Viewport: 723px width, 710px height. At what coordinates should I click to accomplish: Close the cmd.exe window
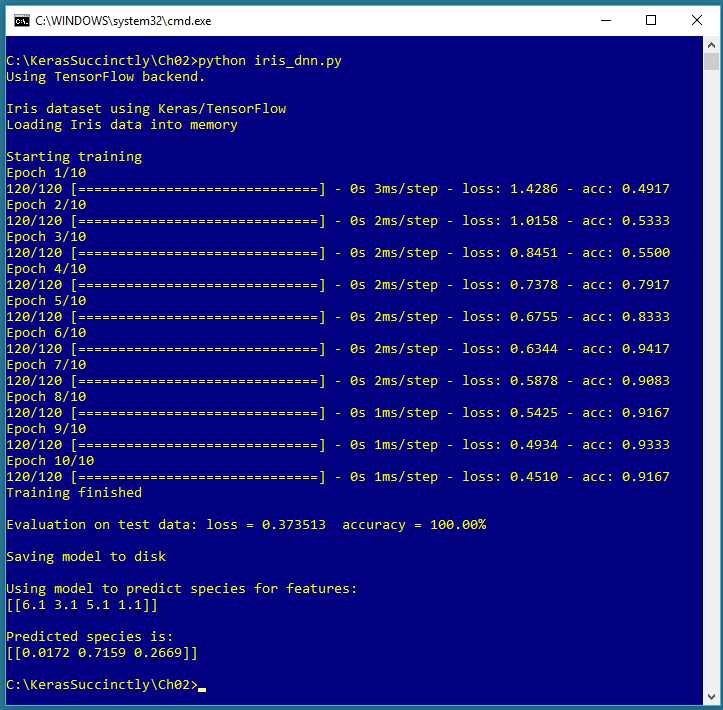(x=697, y=20)
